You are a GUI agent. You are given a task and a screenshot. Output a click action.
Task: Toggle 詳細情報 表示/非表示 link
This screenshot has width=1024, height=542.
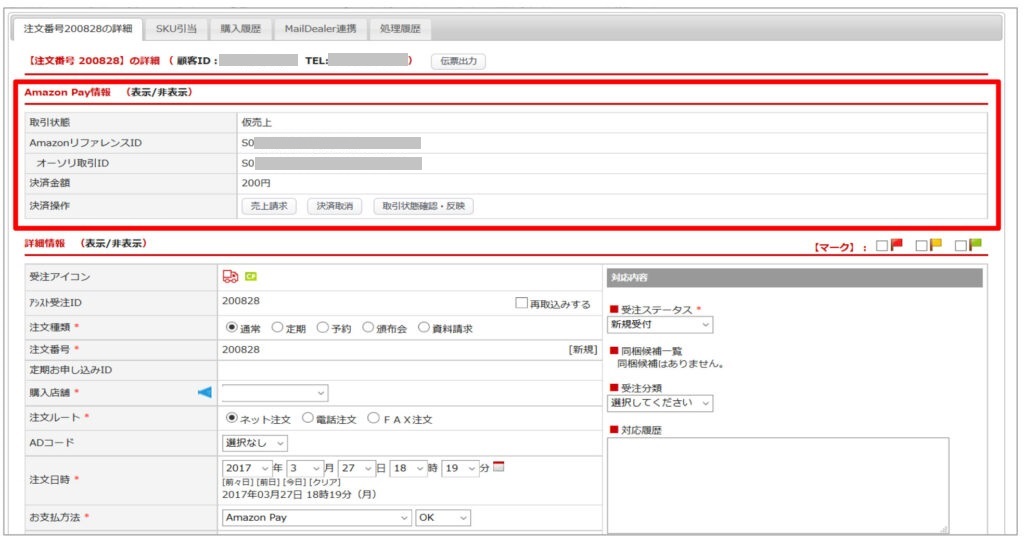[114, 243]
